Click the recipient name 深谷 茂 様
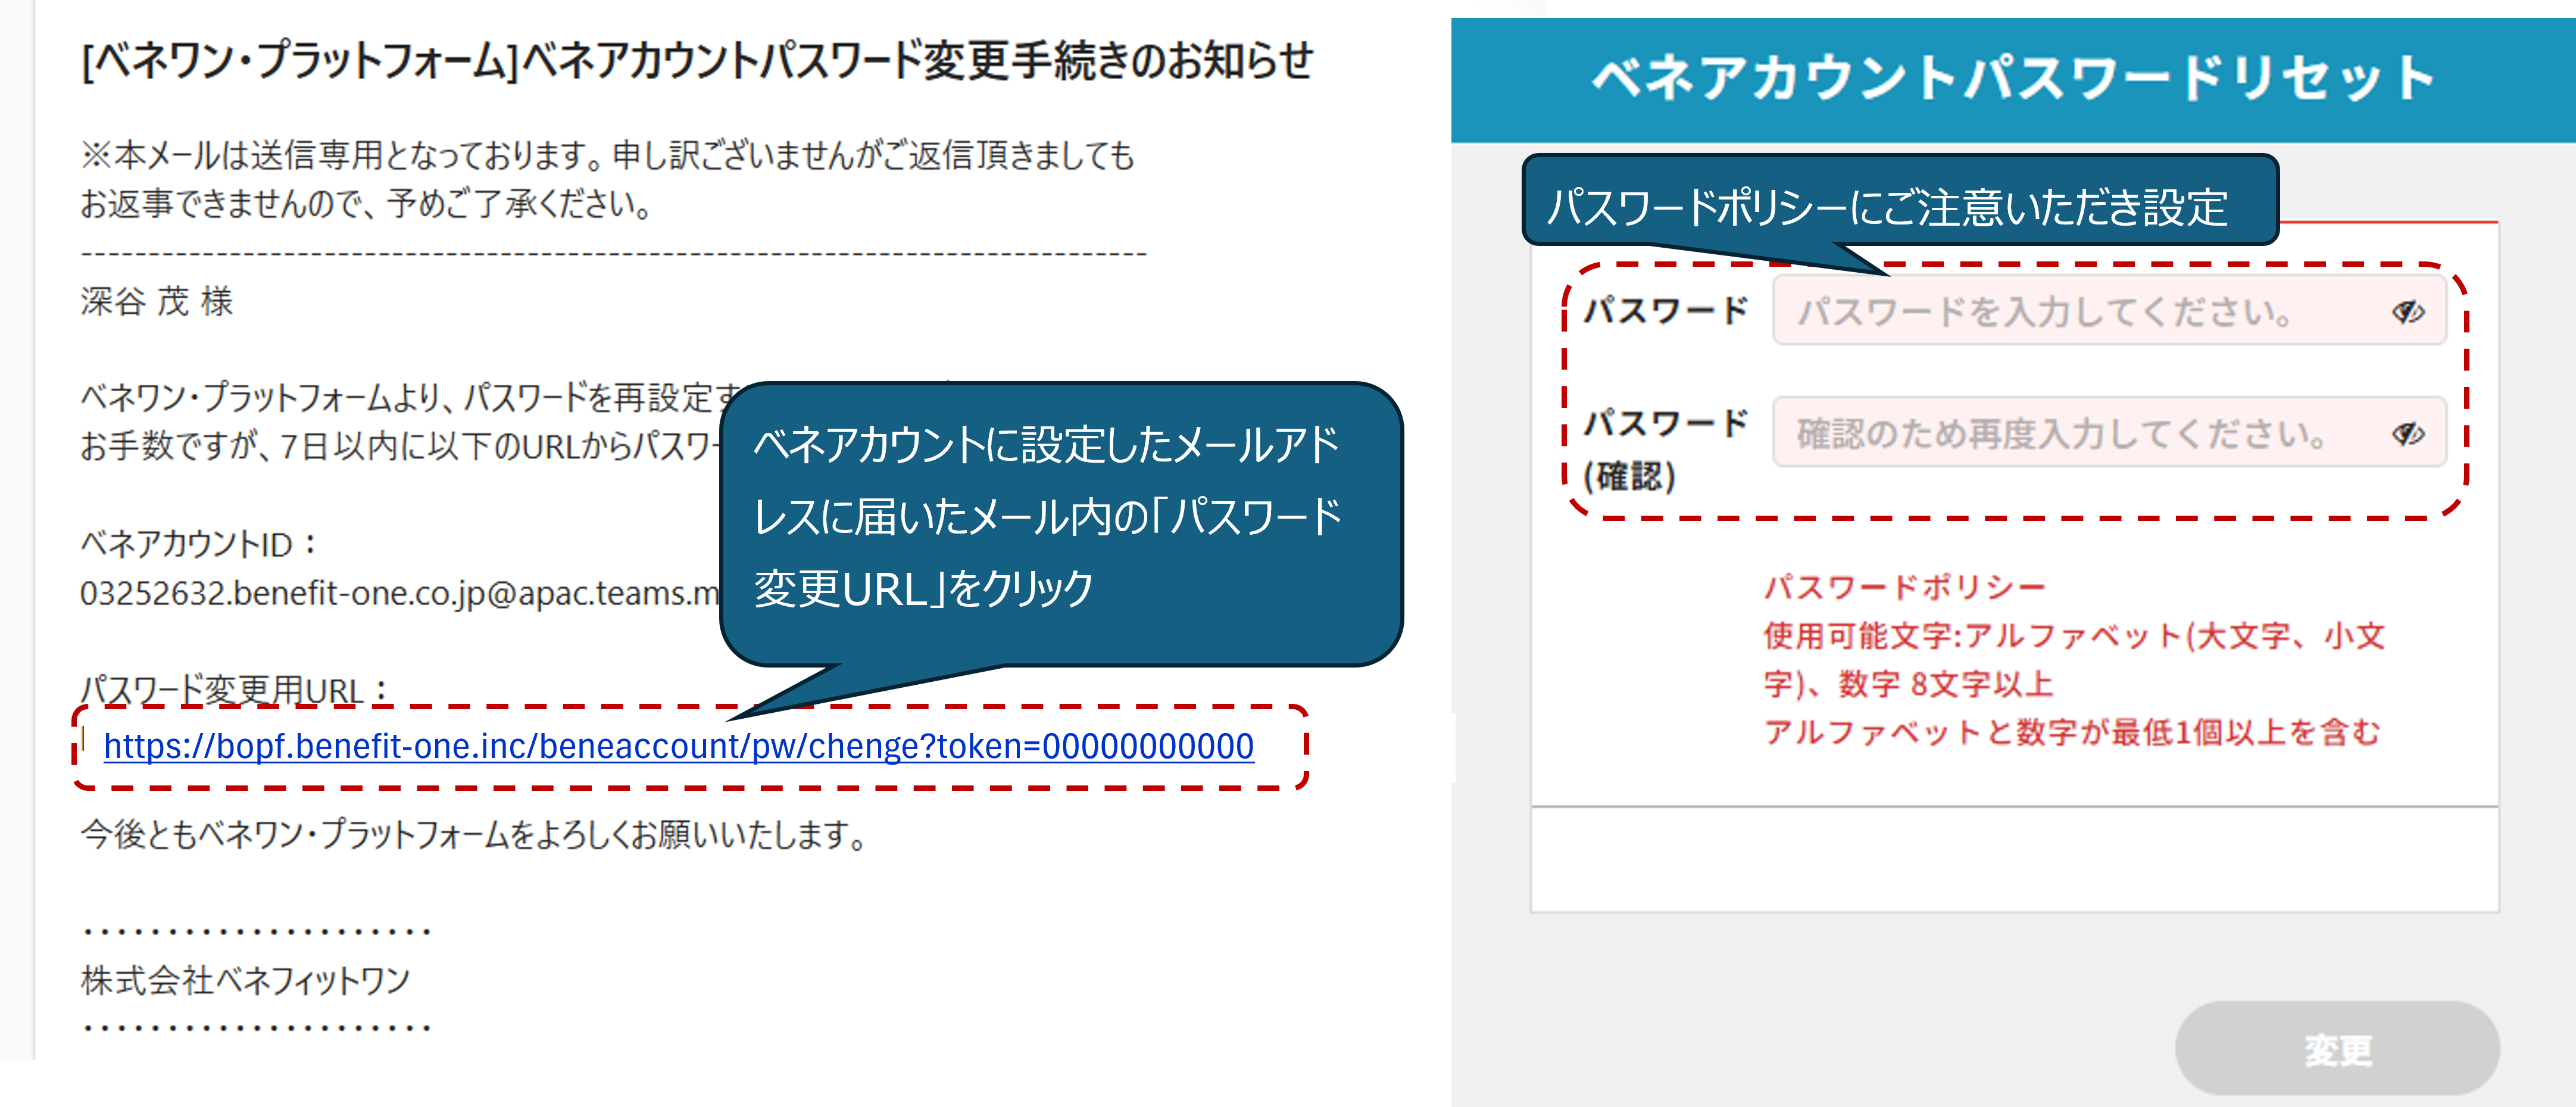Viewport: 2576px width, 1107px height. [157, 301]
